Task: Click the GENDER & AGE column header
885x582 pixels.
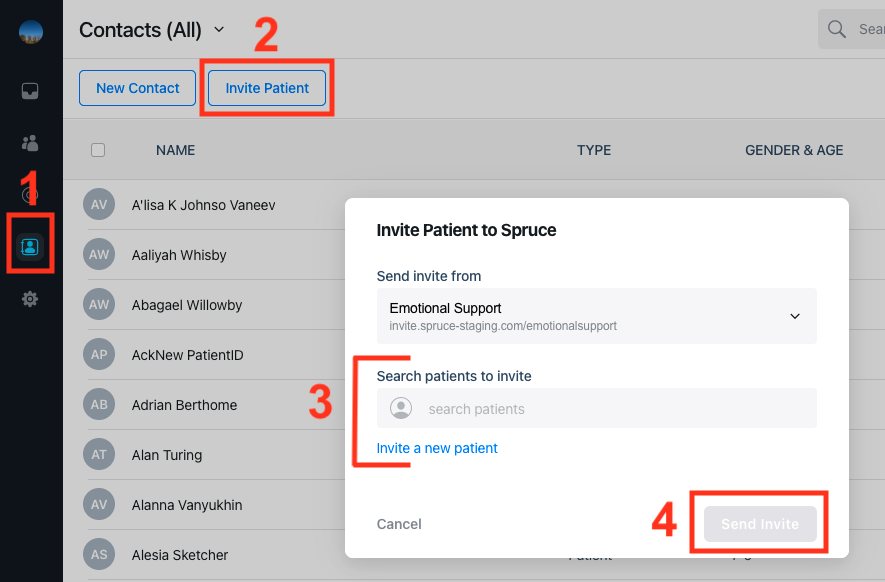Action: pyautogui.click(x=794, y=150)
